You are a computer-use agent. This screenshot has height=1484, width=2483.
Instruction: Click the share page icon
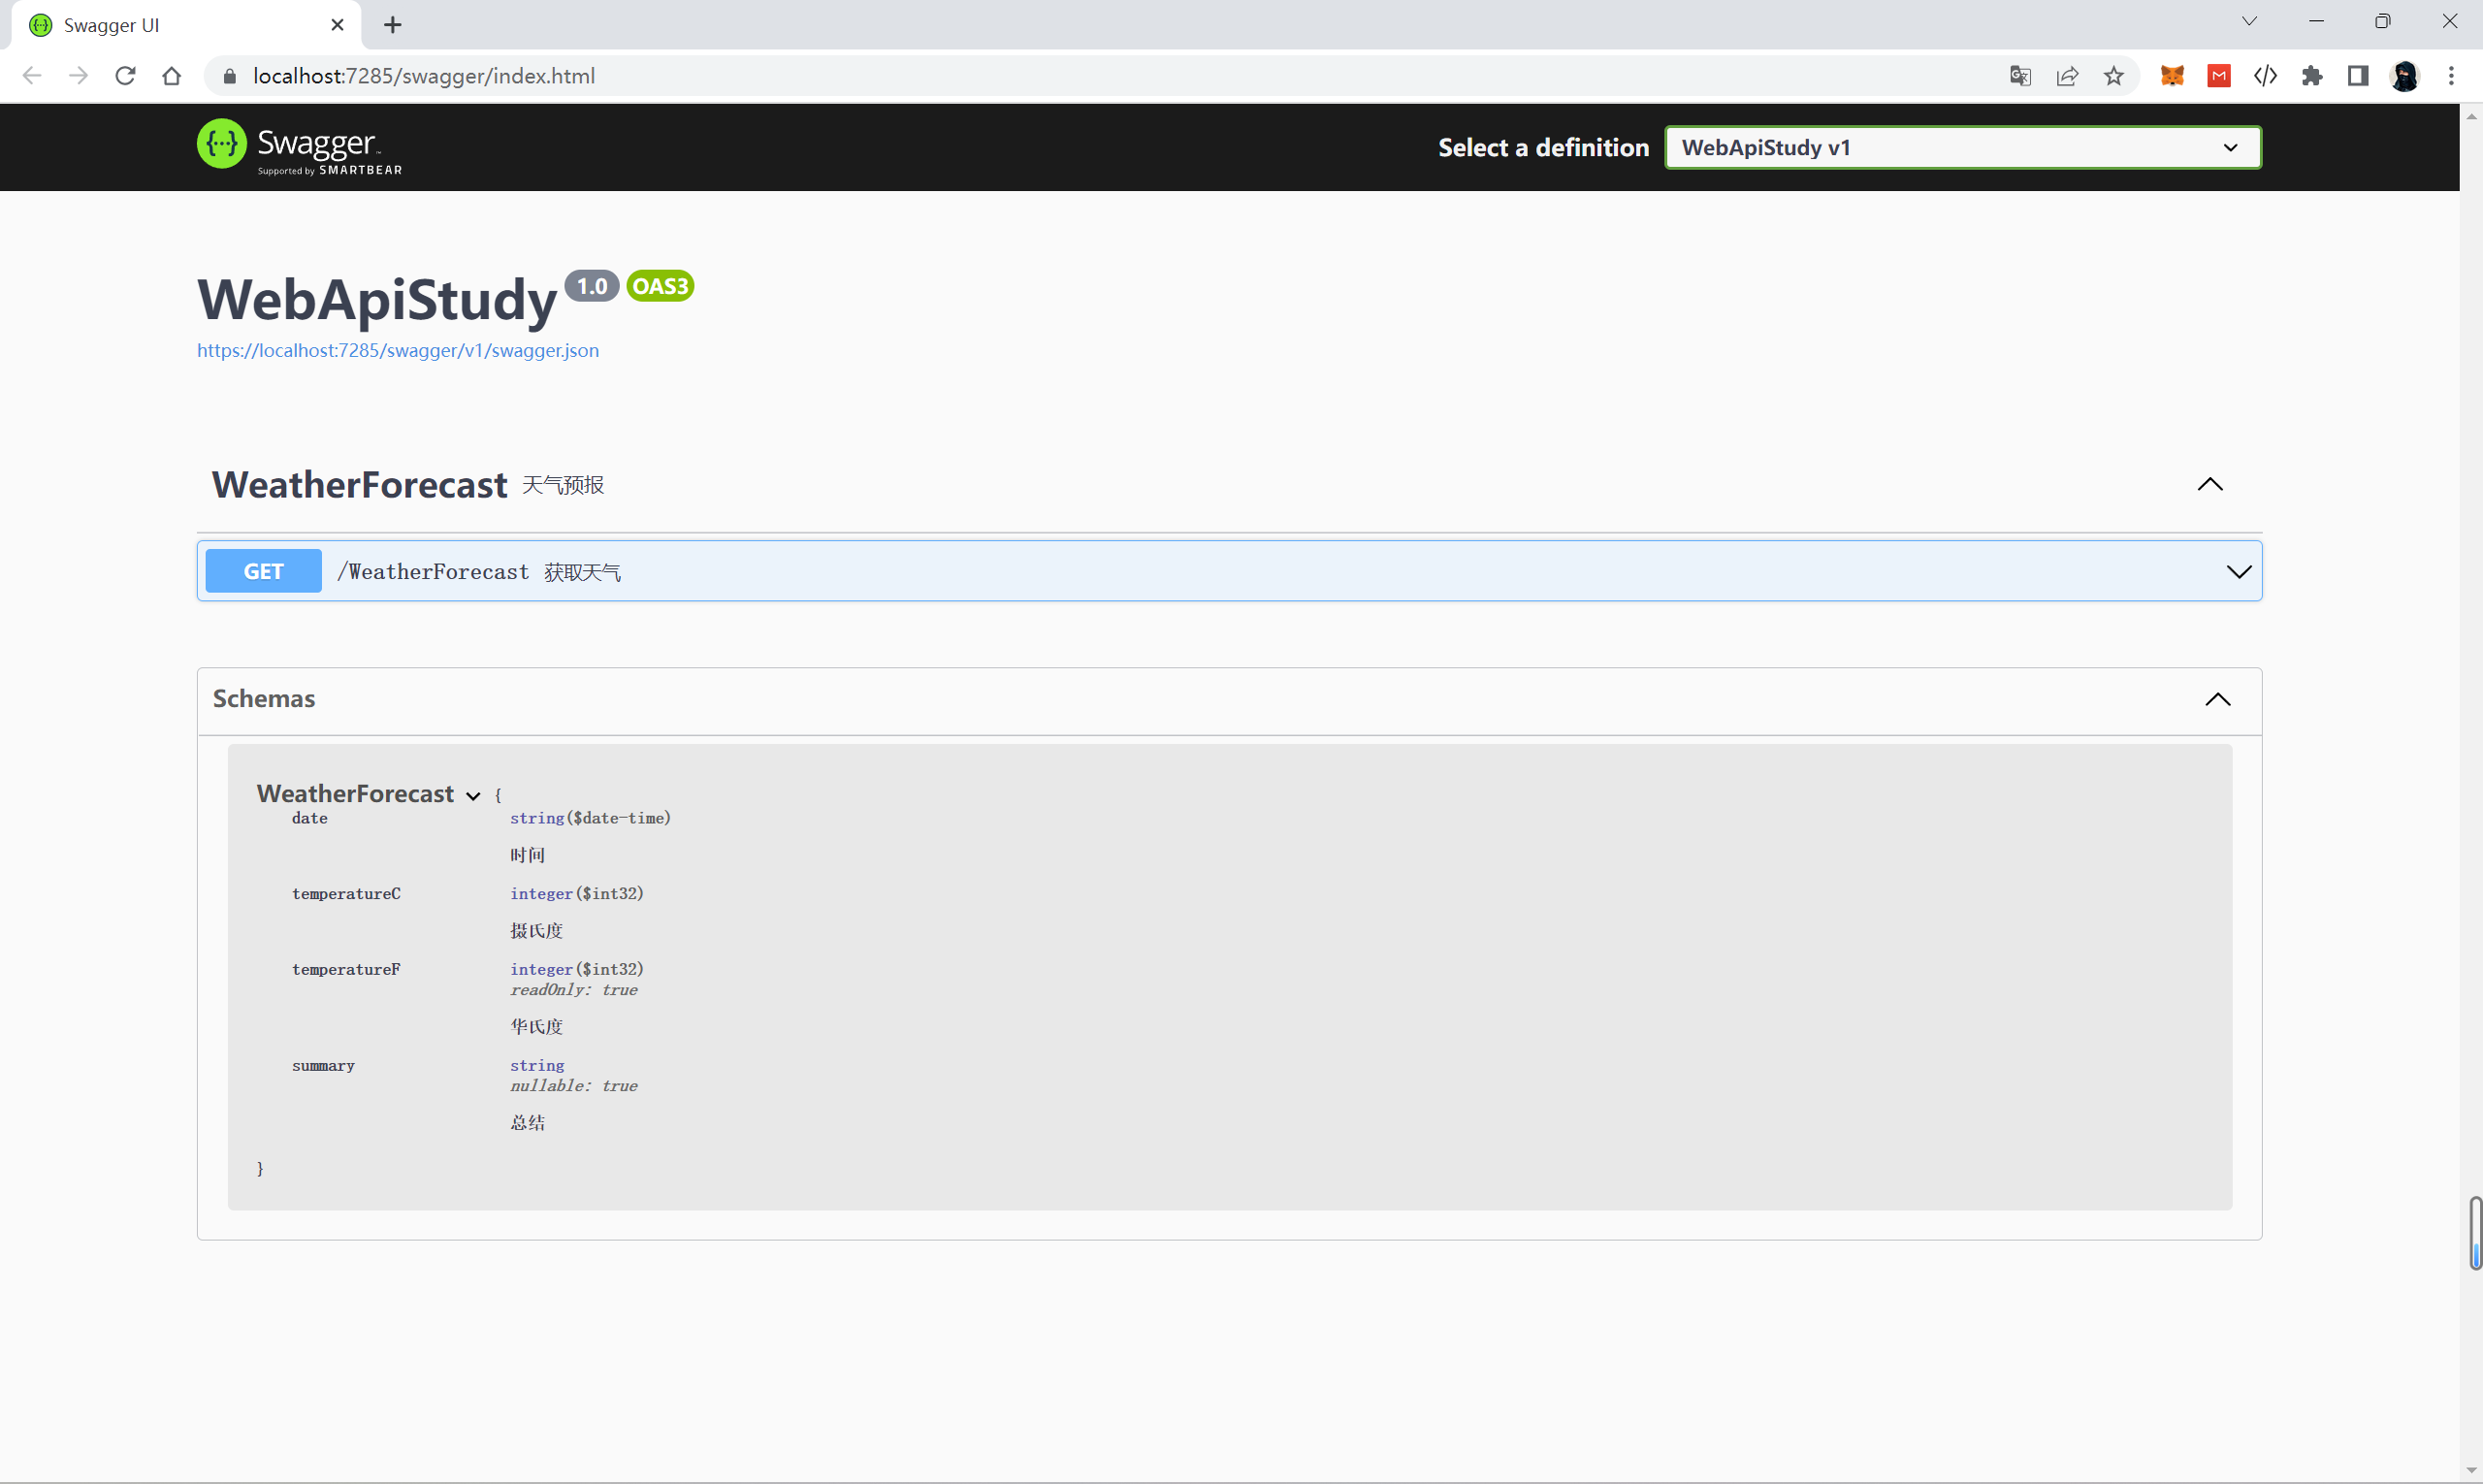point(2067,76)
